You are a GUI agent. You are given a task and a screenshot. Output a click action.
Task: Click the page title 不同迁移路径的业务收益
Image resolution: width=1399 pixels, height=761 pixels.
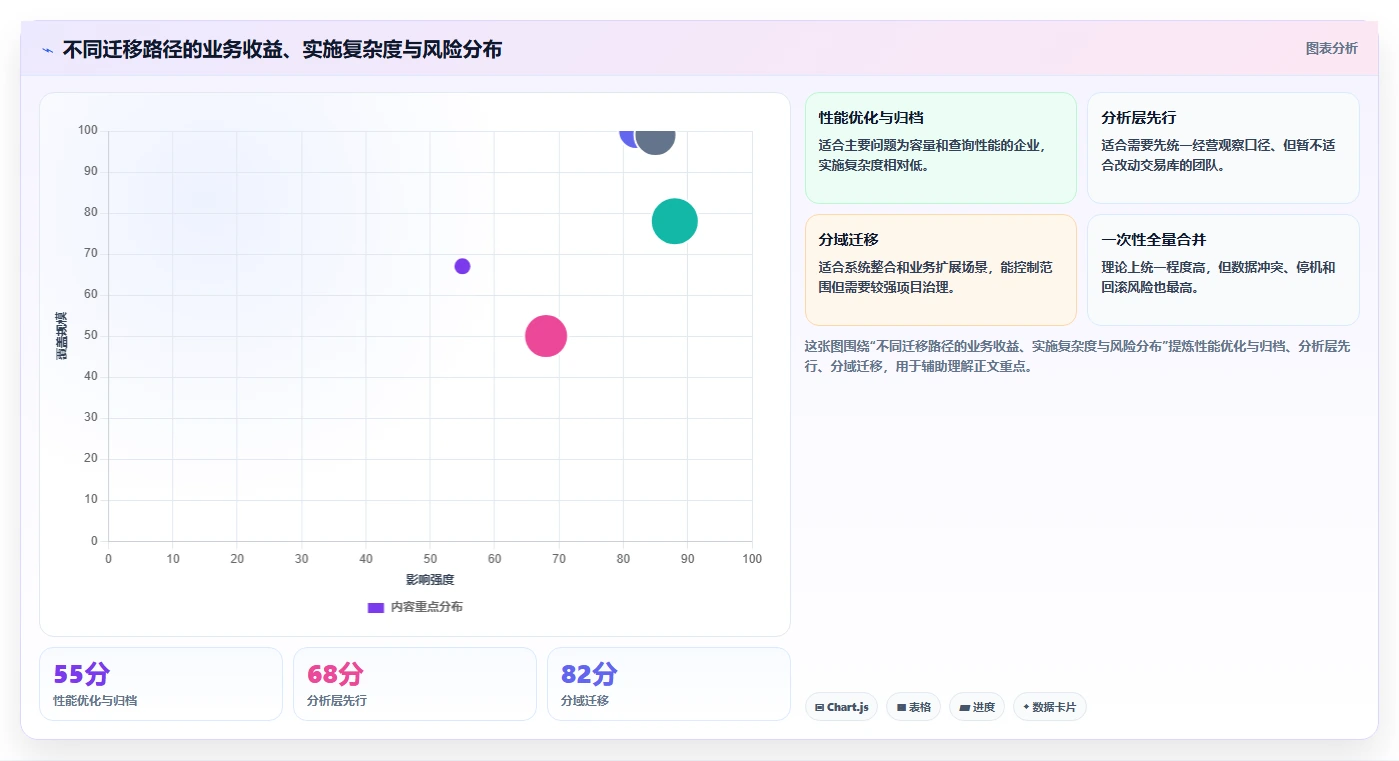[x=282, y=49]
